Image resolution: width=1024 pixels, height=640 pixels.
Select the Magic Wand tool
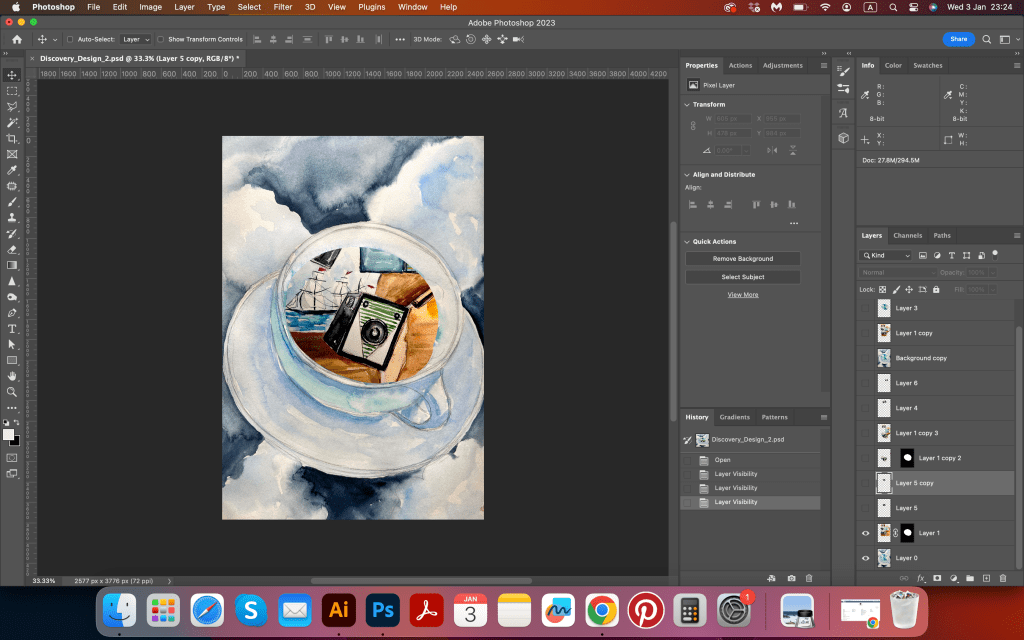pyautogui.click(x=12, y=122)
